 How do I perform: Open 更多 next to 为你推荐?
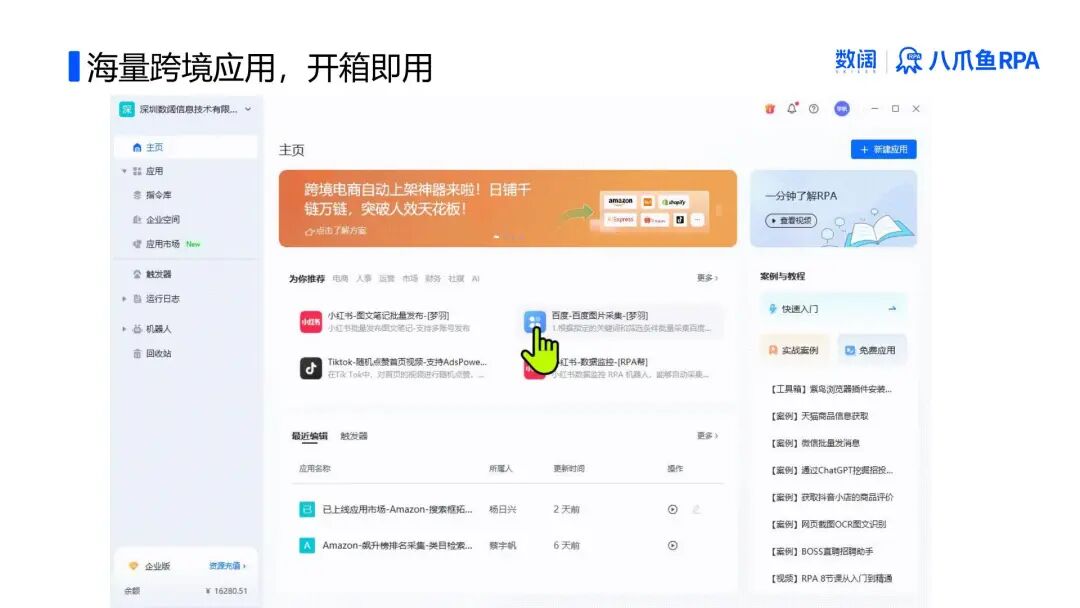pos(706,279)
